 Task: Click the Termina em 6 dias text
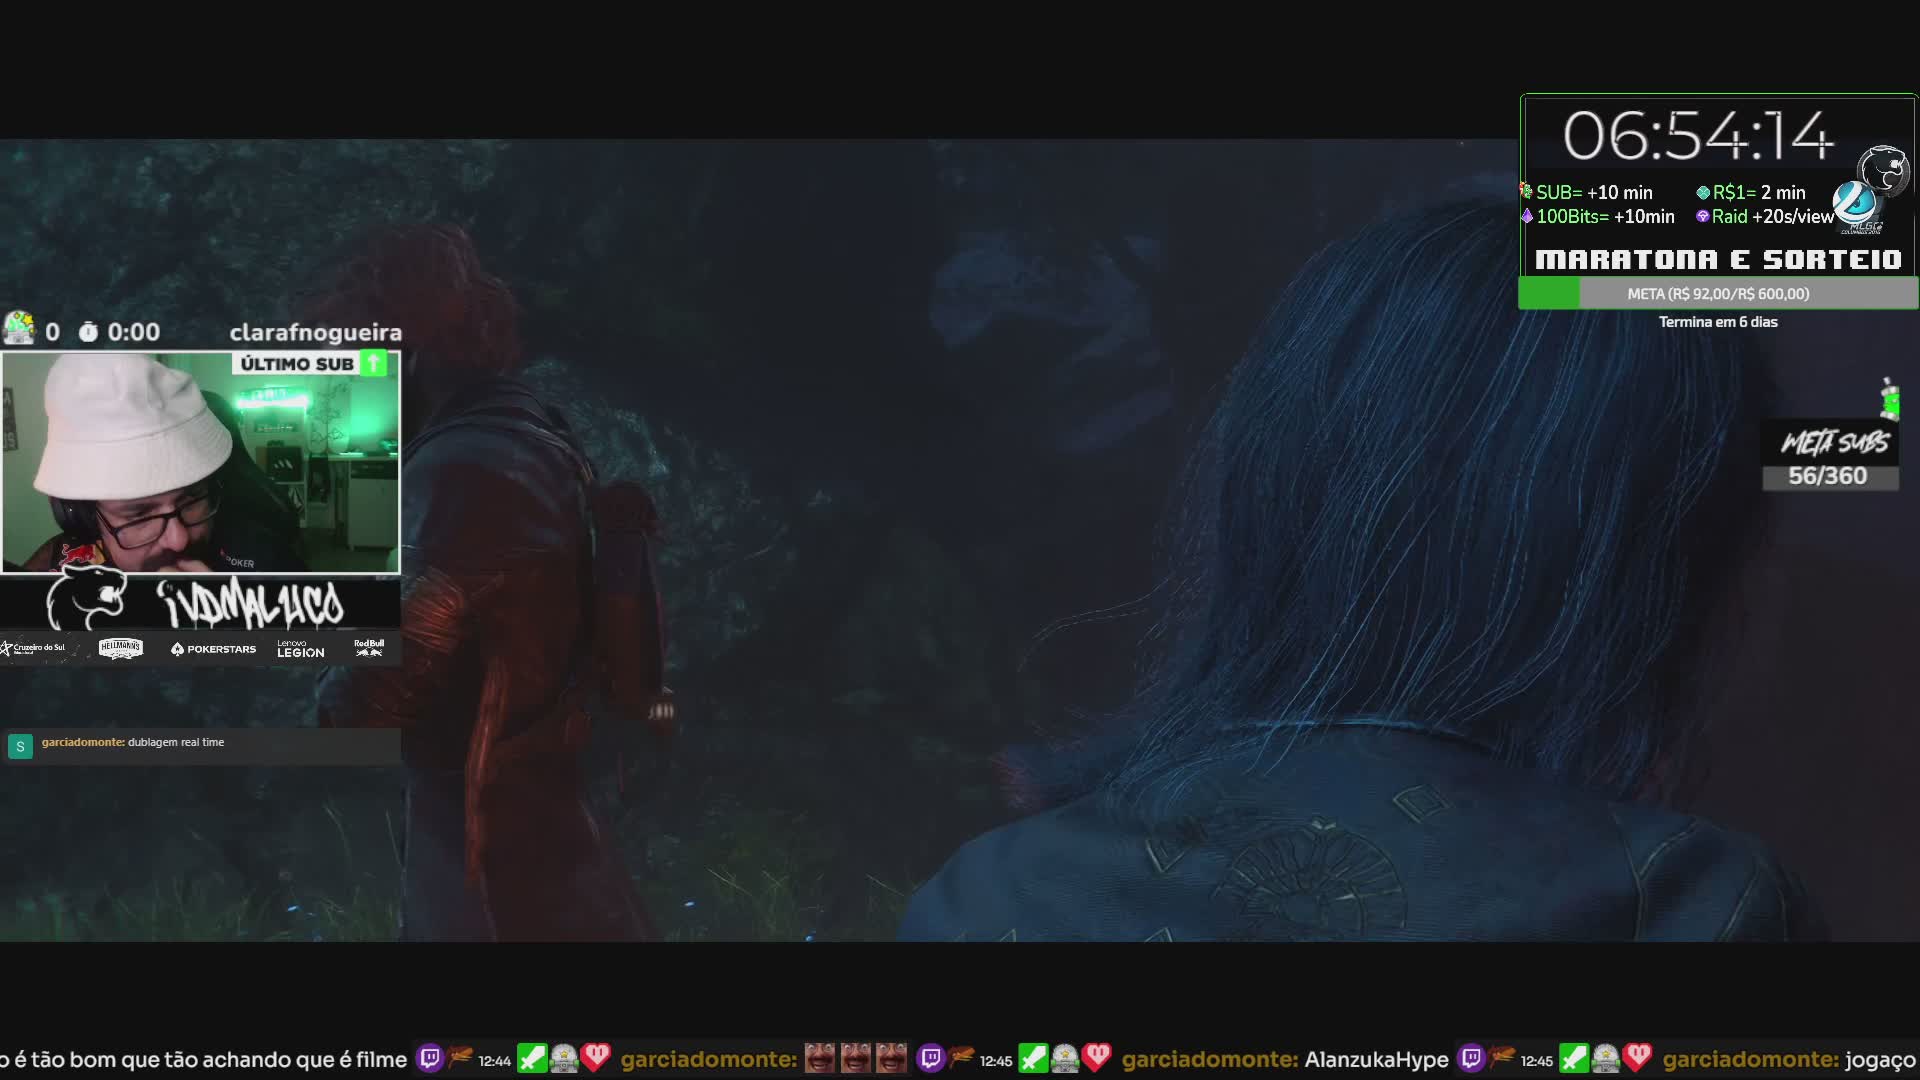pyautogui.click(x=1718, y=322)
